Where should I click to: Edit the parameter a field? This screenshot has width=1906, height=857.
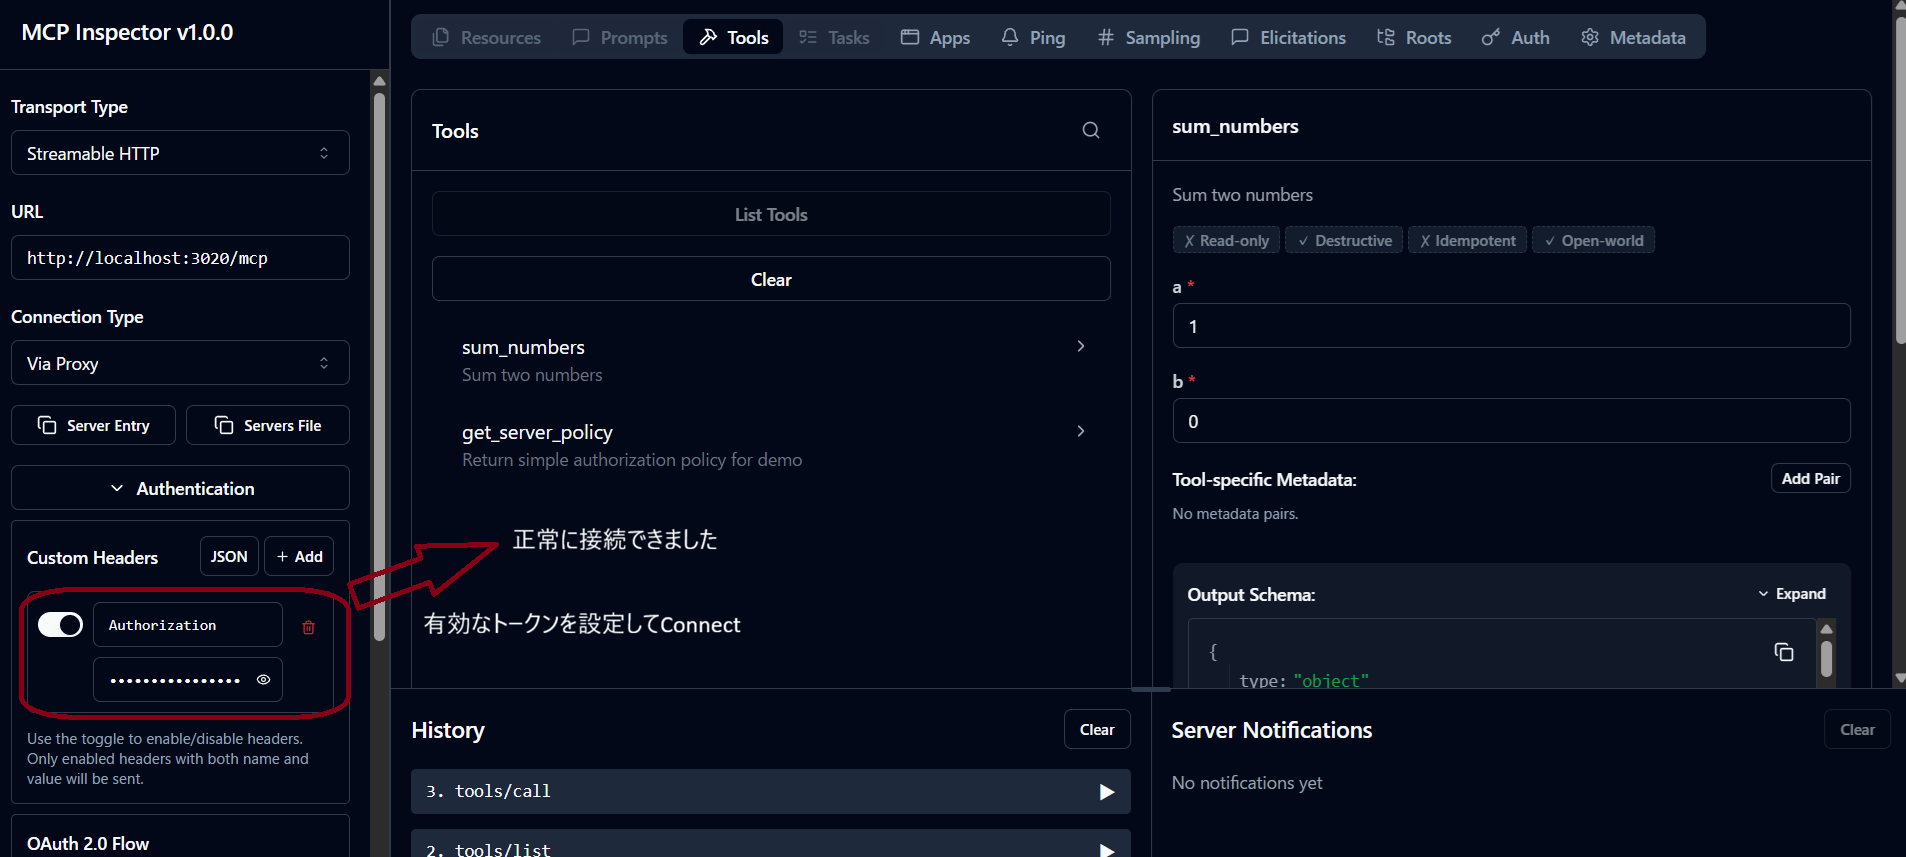(x=1511, y=326)
